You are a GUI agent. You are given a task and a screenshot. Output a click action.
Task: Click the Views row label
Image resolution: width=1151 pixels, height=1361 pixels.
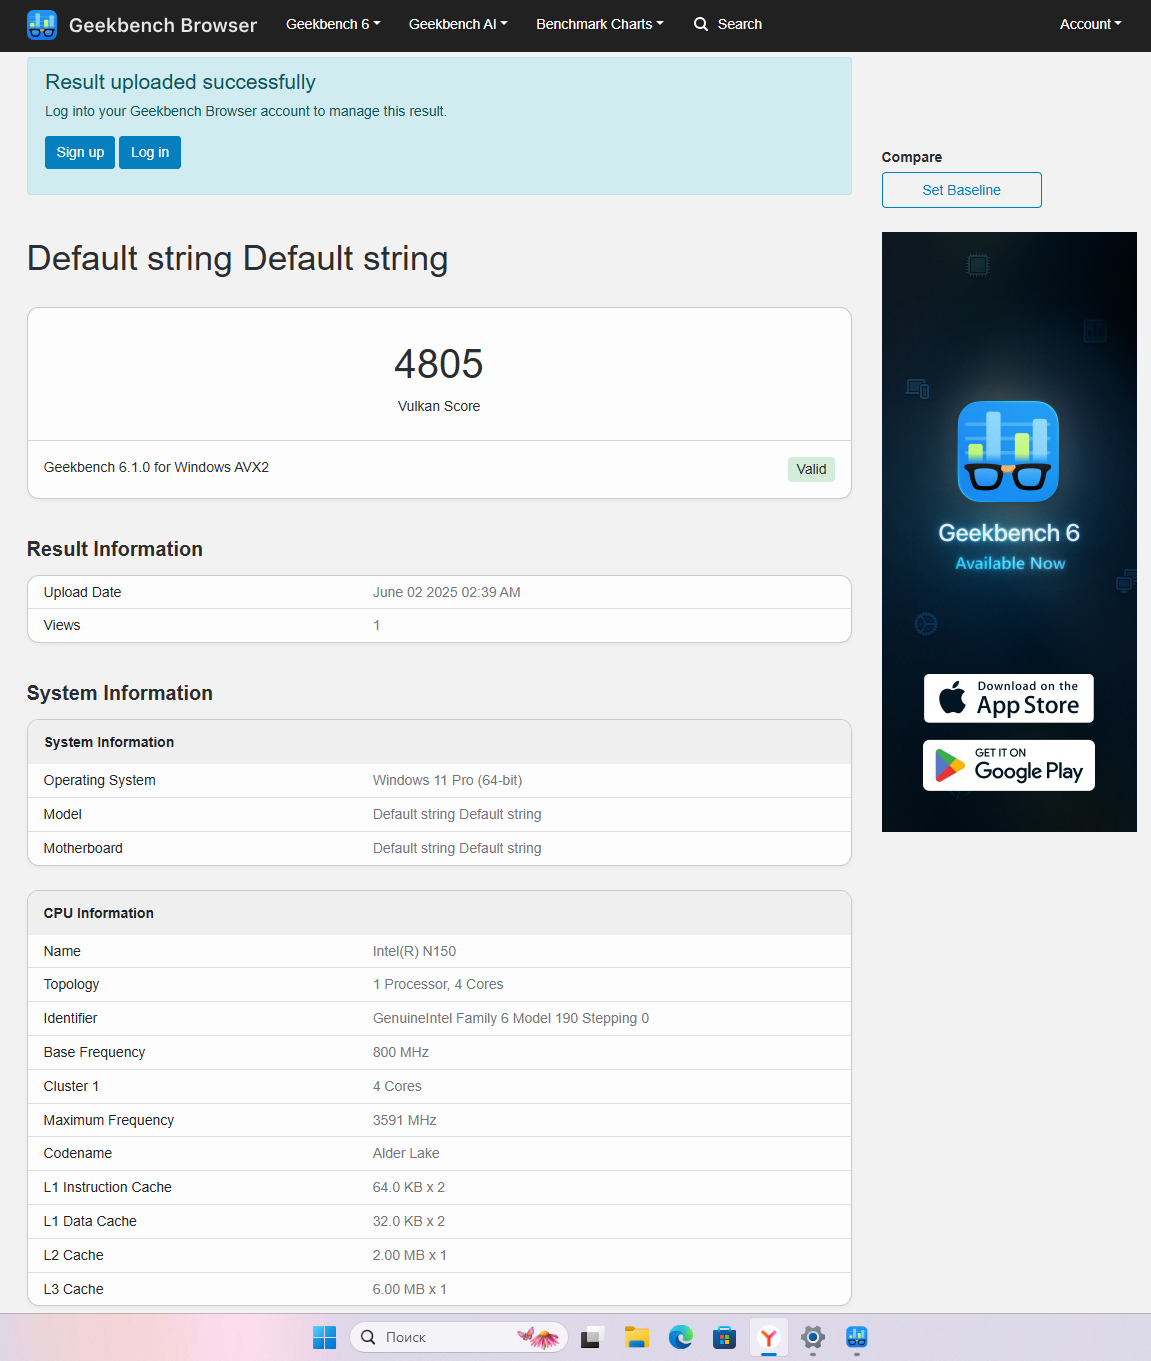click(62, 625)
